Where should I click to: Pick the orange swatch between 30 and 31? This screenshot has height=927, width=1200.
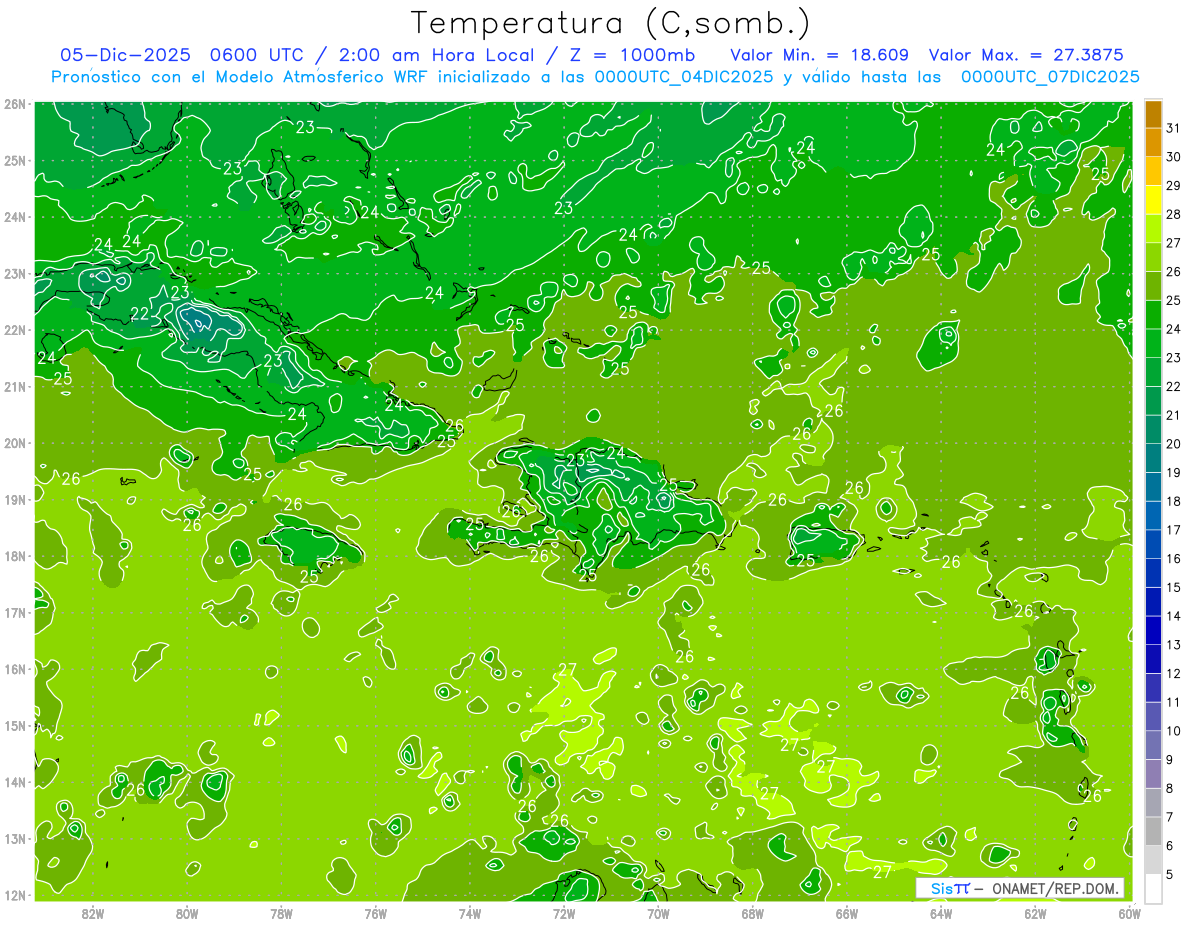pyautogui.click(x=1153, y=143)
